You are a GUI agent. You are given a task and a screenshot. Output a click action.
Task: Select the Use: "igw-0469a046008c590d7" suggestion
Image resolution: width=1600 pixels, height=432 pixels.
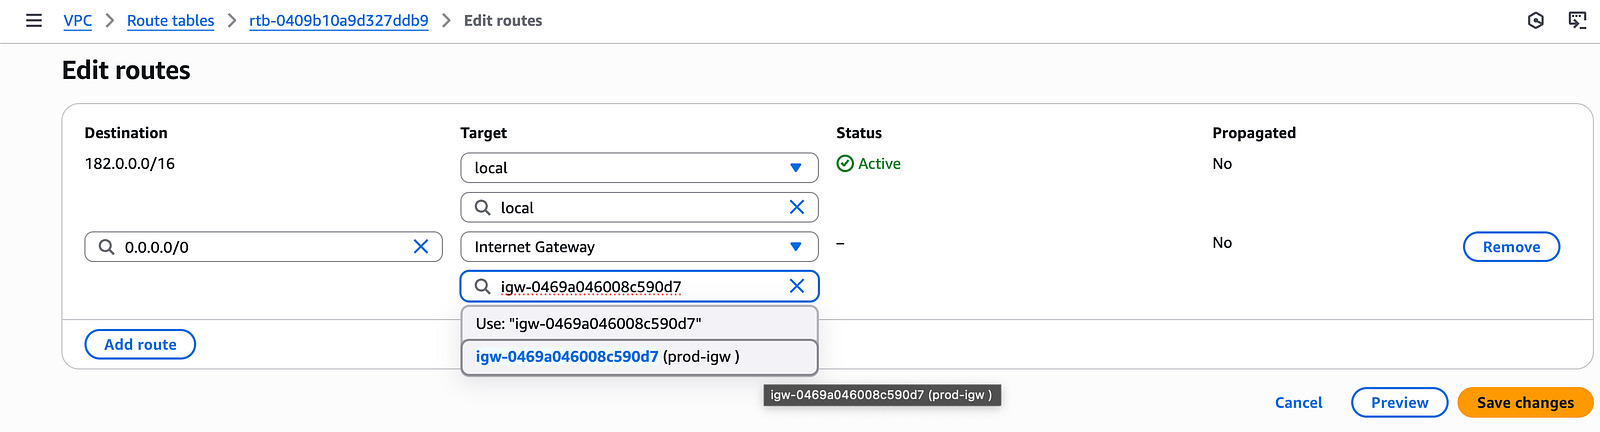(x=639, y=323)
